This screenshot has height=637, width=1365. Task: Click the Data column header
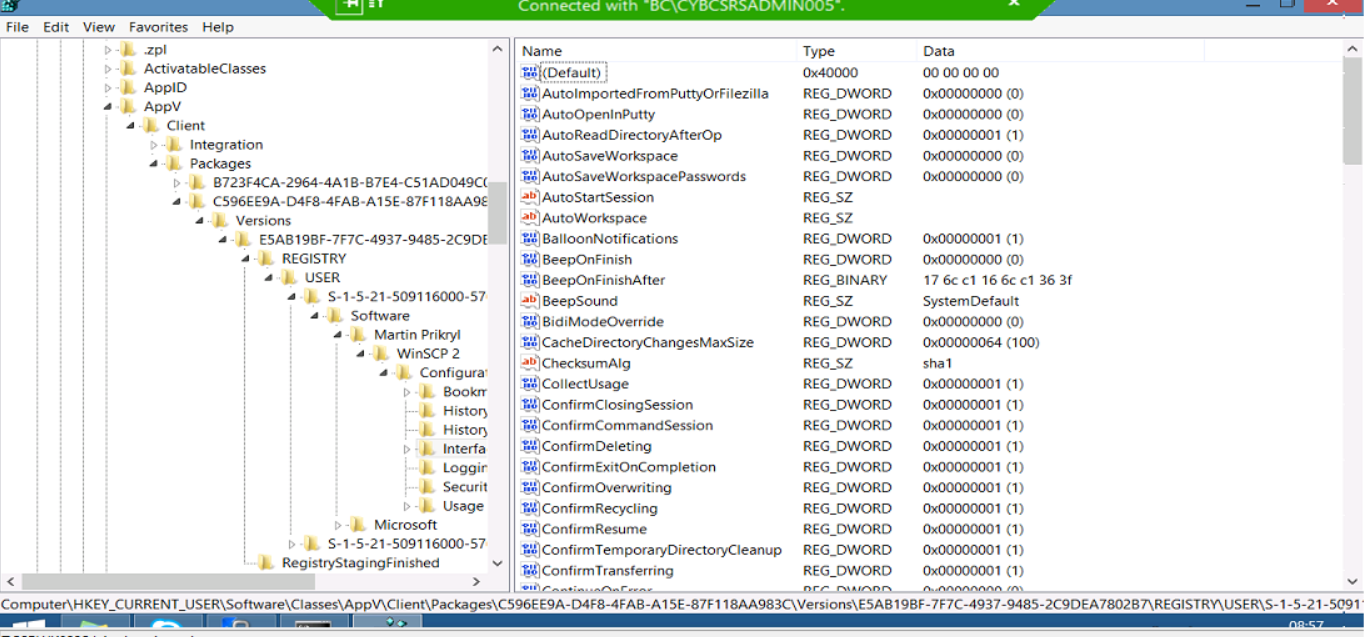(938, 51)
